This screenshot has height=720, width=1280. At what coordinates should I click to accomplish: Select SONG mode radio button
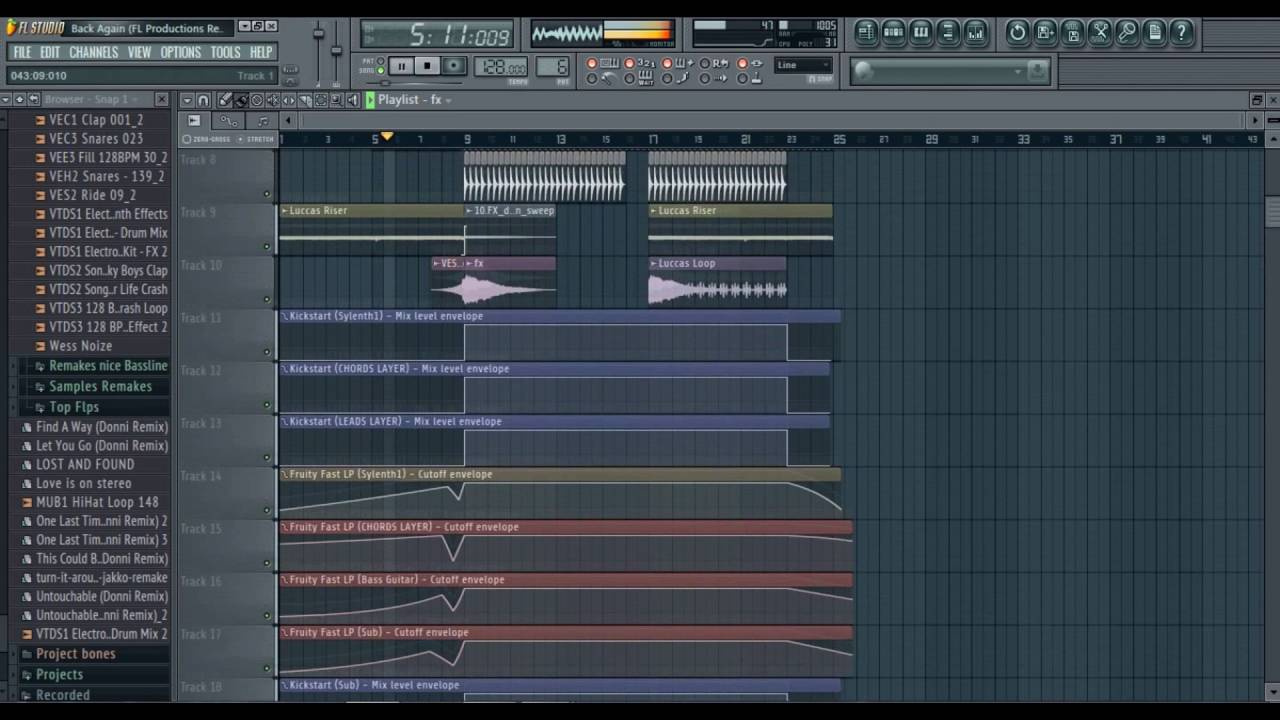click(x=381, y=71)
